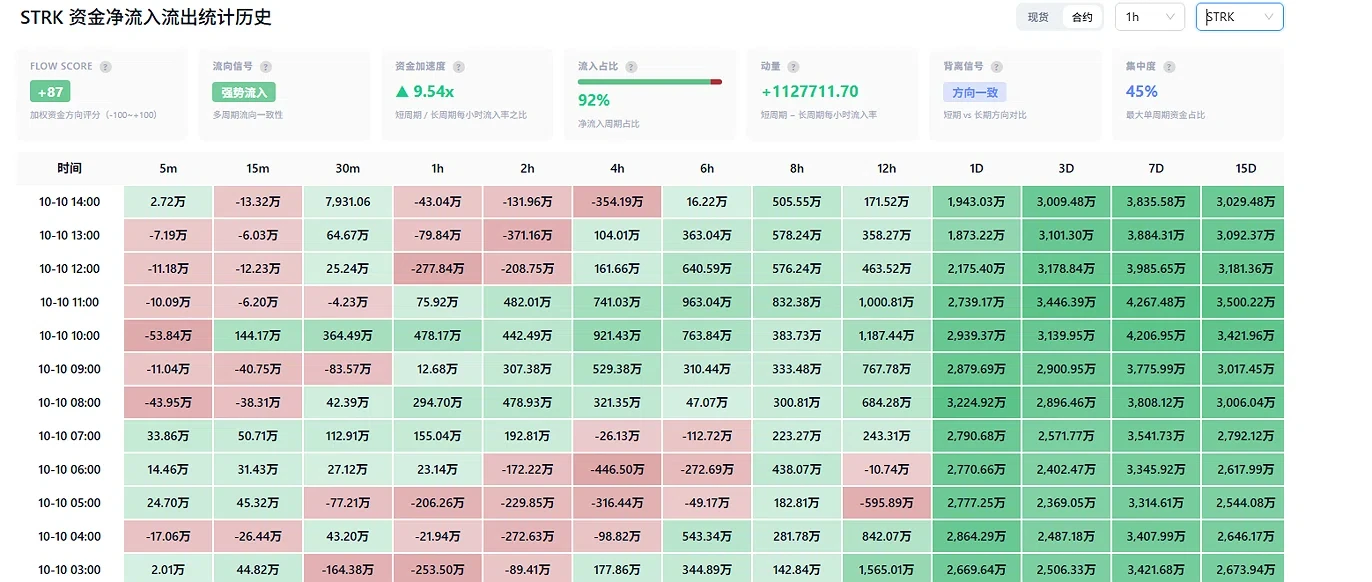Select the 合约 market option
Viewport: 1372px width, 582px height.
[1082, 17]
